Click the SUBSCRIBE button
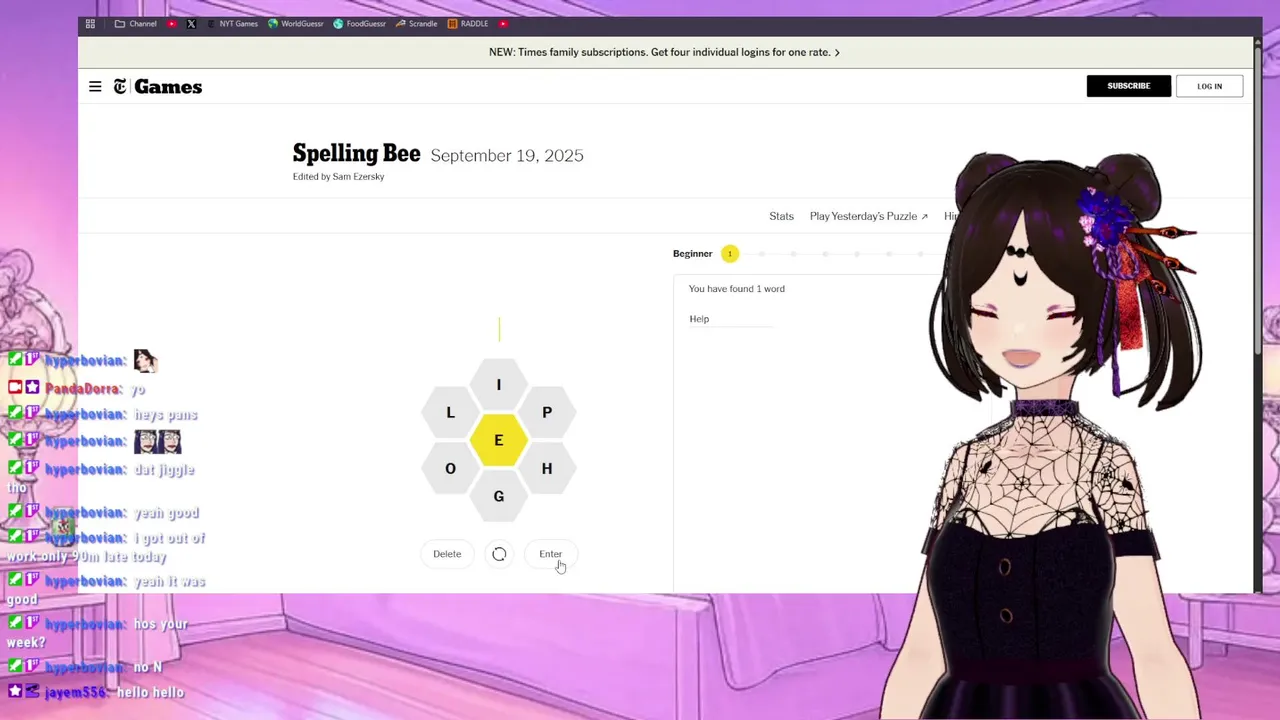Screen dimensions: 1280x720 [x=1129, y=86]
